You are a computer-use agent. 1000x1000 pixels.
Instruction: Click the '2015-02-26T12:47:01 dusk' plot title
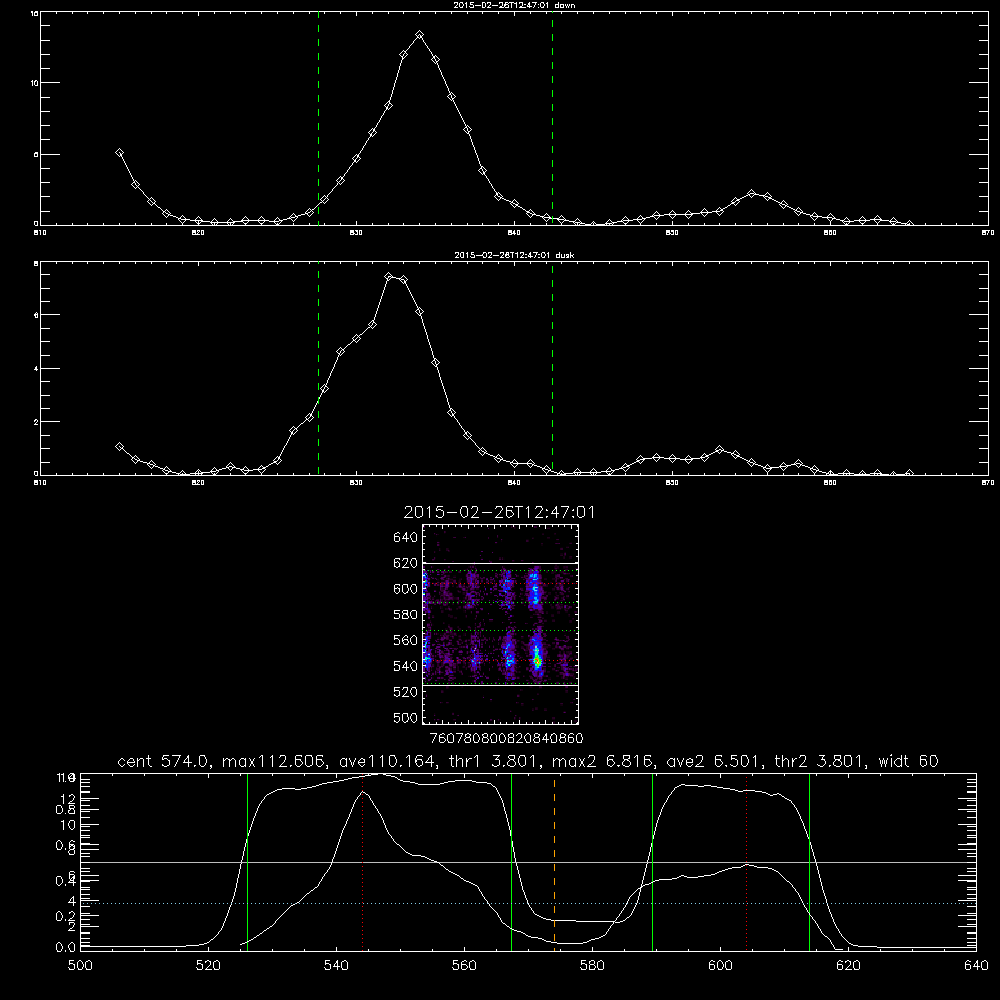[x=515, y=255]
